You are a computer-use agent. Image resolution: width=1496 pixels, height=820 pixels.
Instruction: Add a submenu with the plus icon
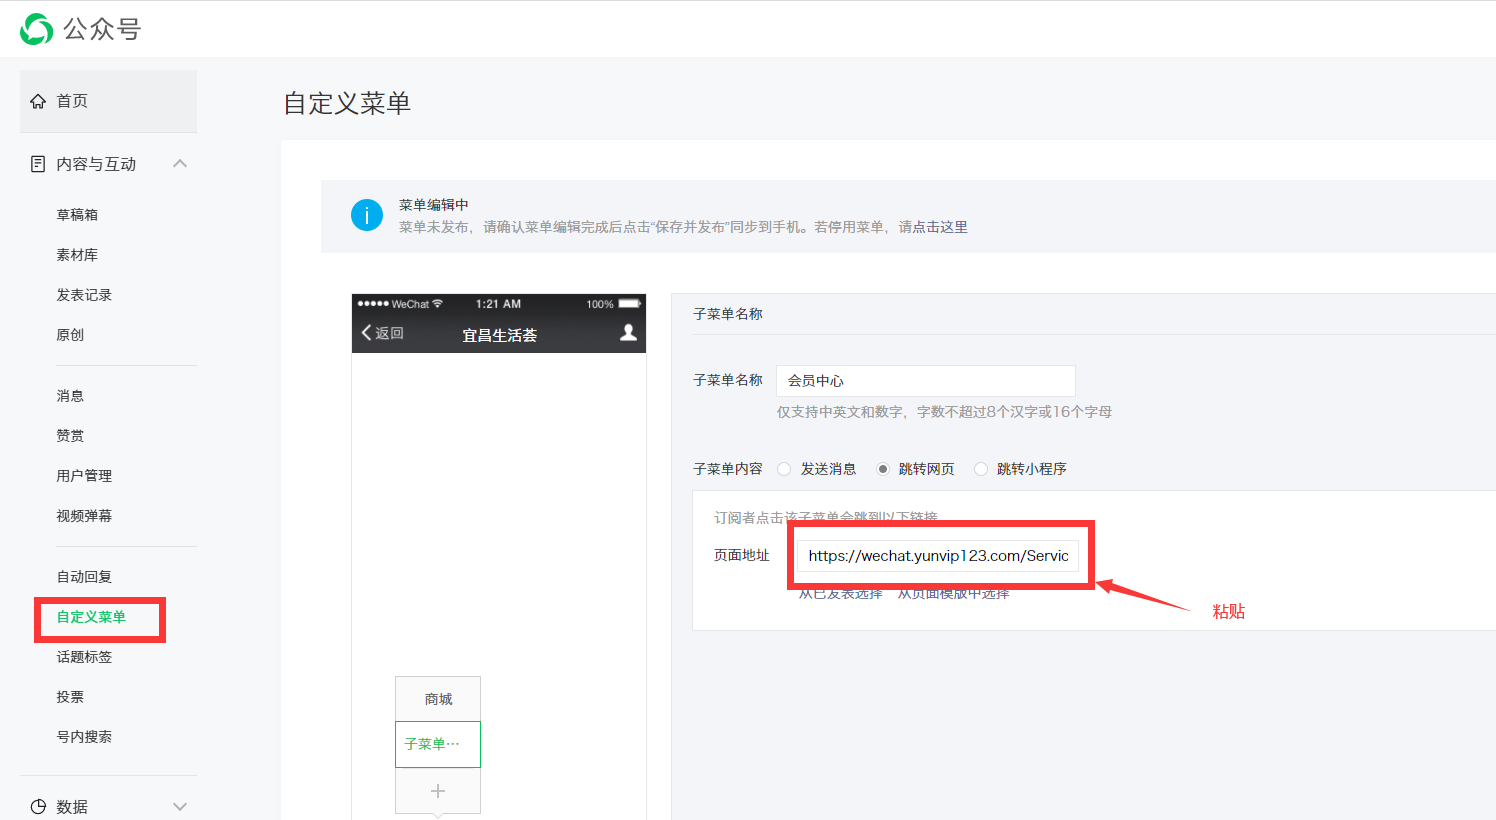[x=438, y=791]
